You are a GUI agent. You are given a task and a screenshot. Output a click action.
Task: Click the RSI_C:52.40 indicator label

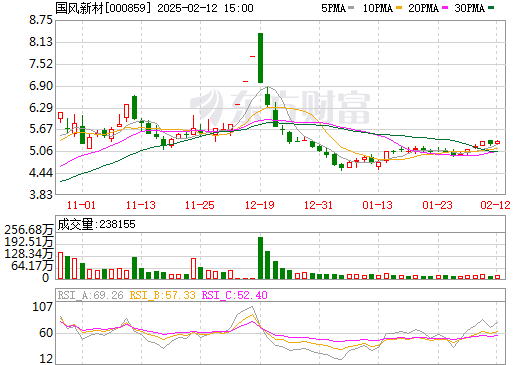point(235,295)
